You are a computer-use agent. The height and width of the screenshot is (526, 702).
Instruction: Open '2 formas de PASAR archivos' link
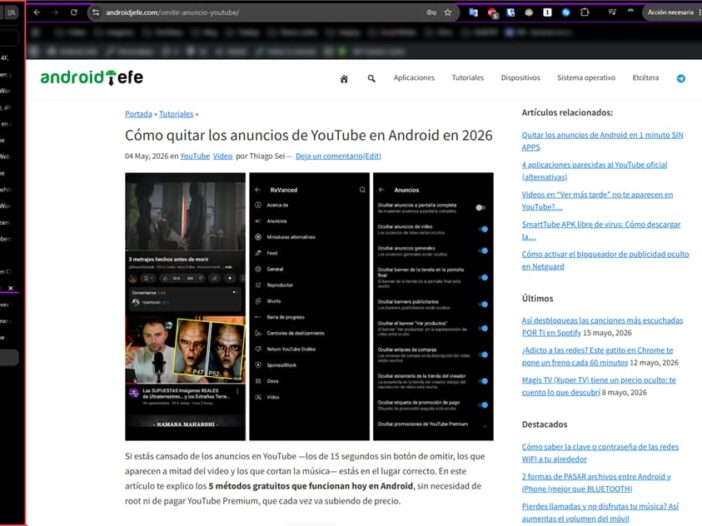pos(596,483)
